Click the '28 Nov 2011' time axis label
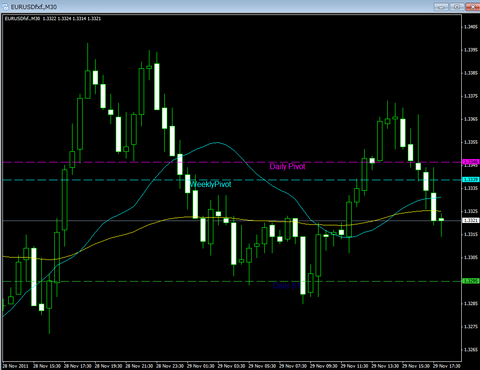 click(16, 366)
